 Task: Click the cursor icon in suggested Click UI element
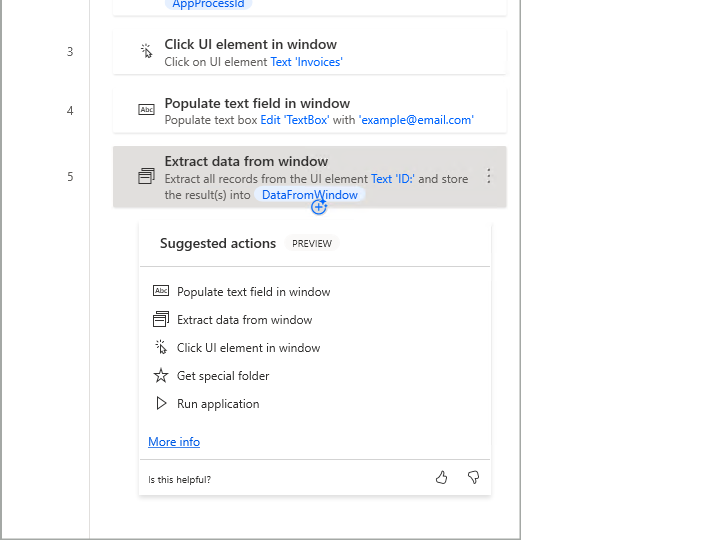click(x=161, y=348)
